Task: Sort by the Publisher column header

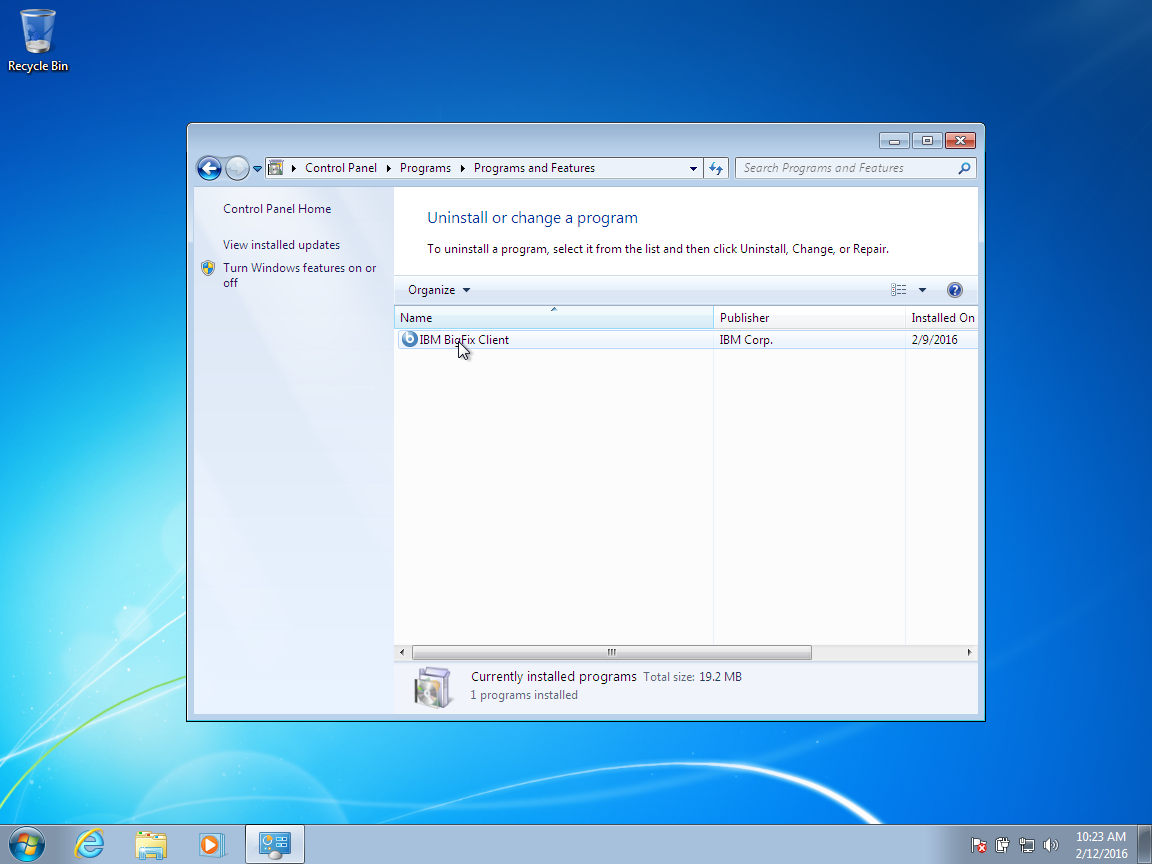Action: (809, 318)
